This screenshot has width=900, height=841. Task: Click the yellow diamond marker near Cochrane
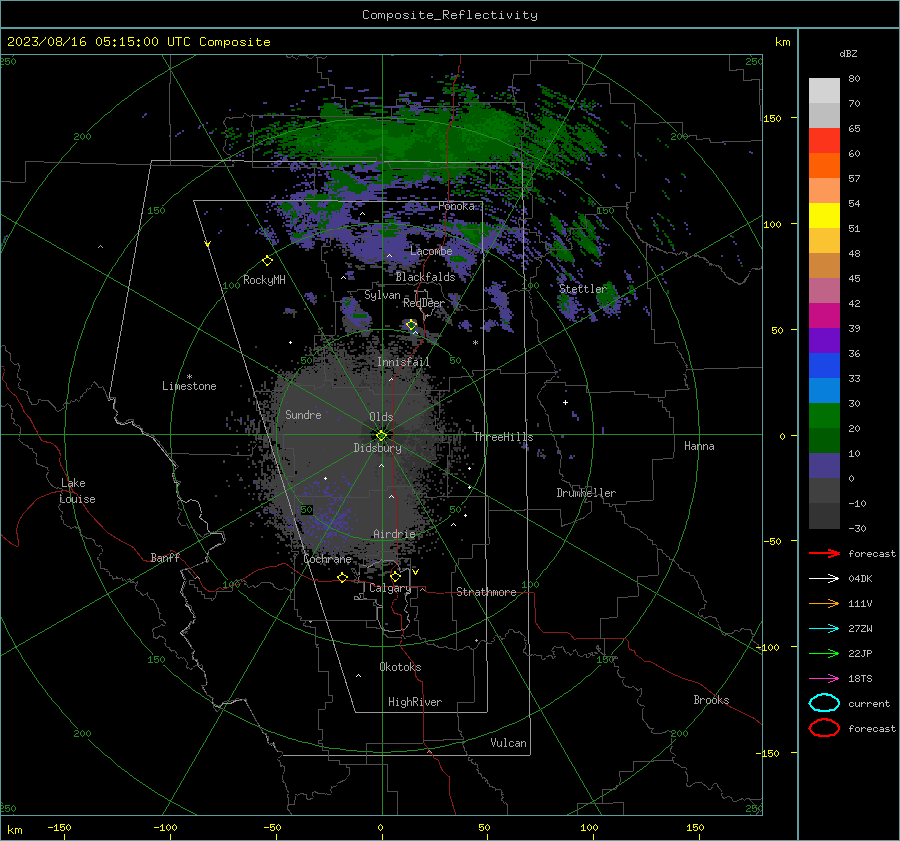342,578
